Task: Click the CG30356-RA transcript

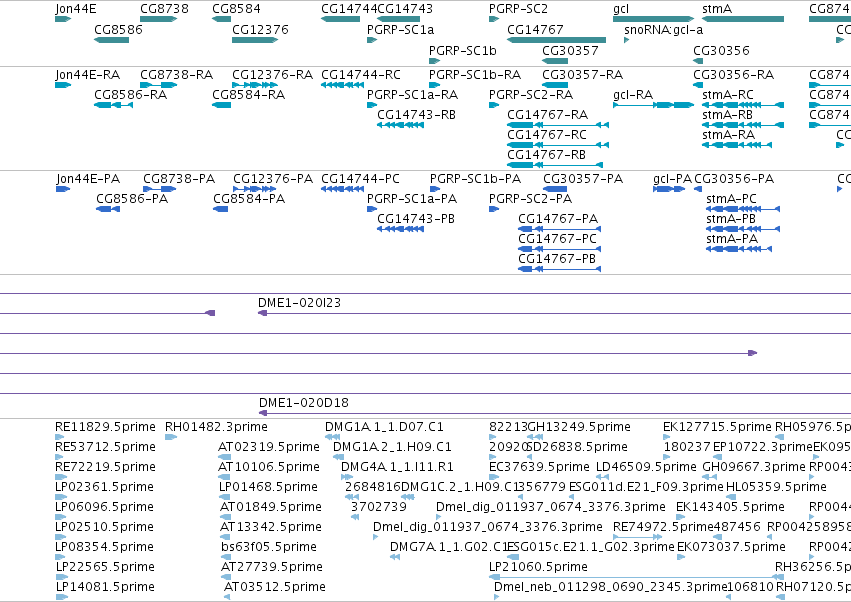Action: coord(698,85)
